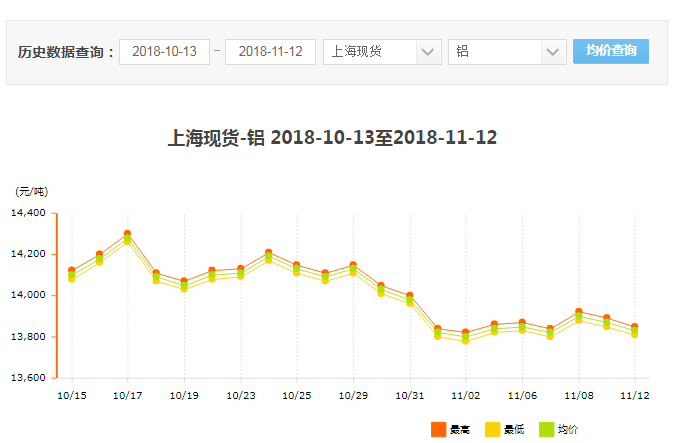673x443 pixels.
Task: Click the 14,400 y-axis label
Action: point(28,213)
